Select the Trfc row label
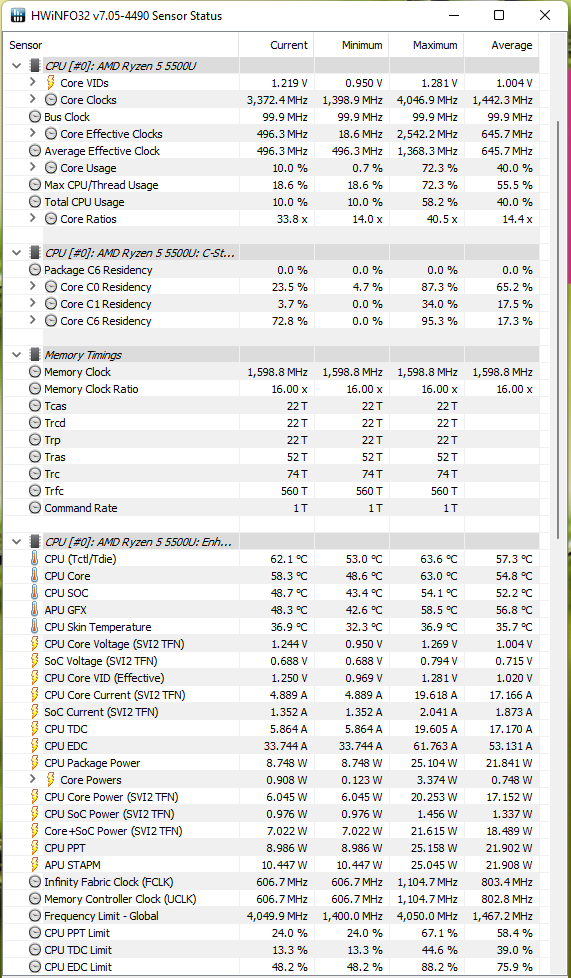This screenshot has width=571, height=978. 54,491
